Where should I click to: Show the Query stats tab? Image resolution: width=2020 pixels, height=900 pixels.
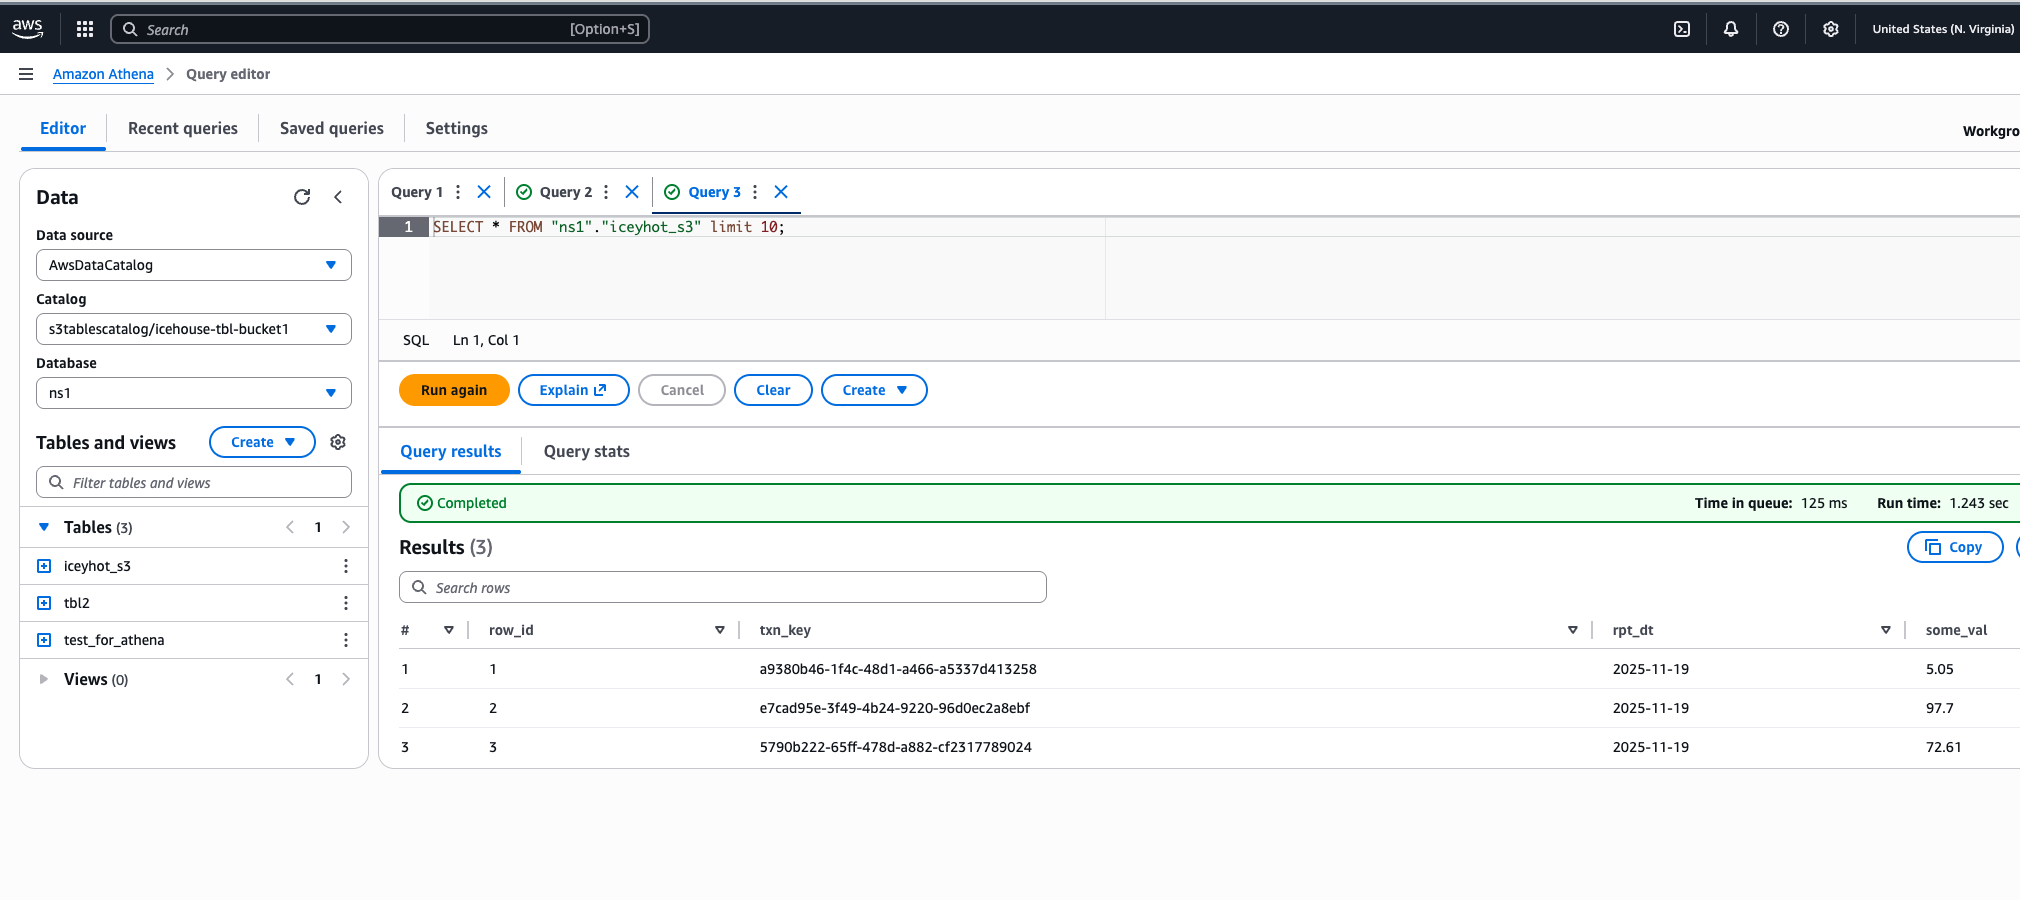(x=587, y=451)
